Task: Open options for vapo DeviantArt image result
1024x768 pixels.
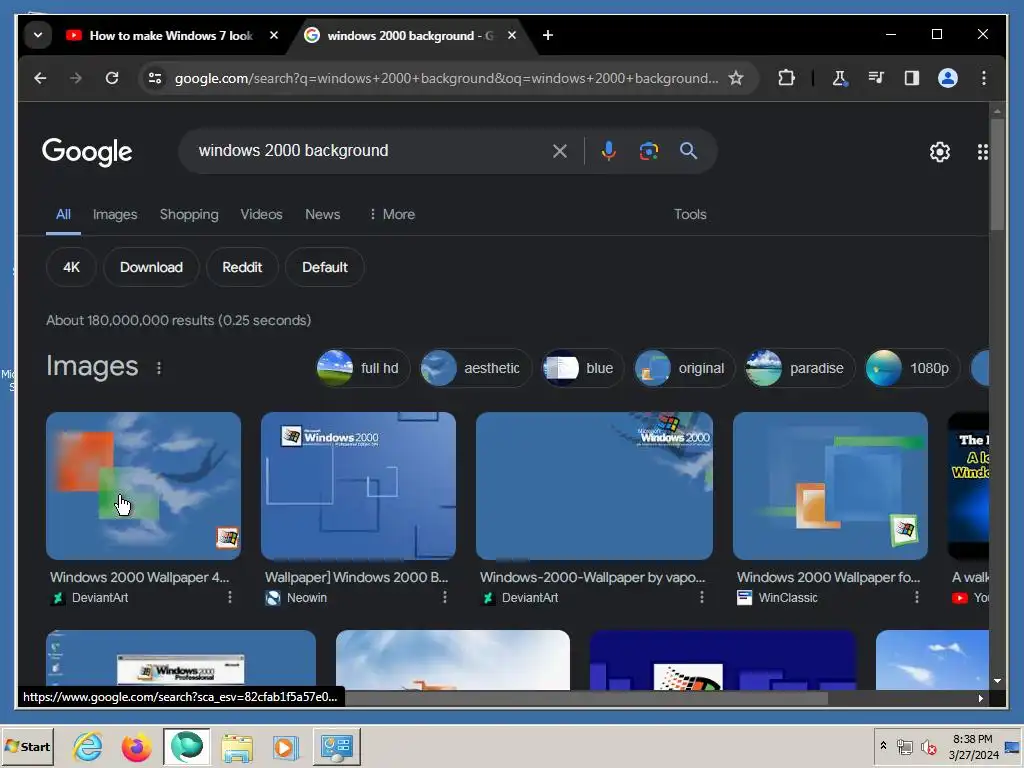Action: click(x=701, y=597)
